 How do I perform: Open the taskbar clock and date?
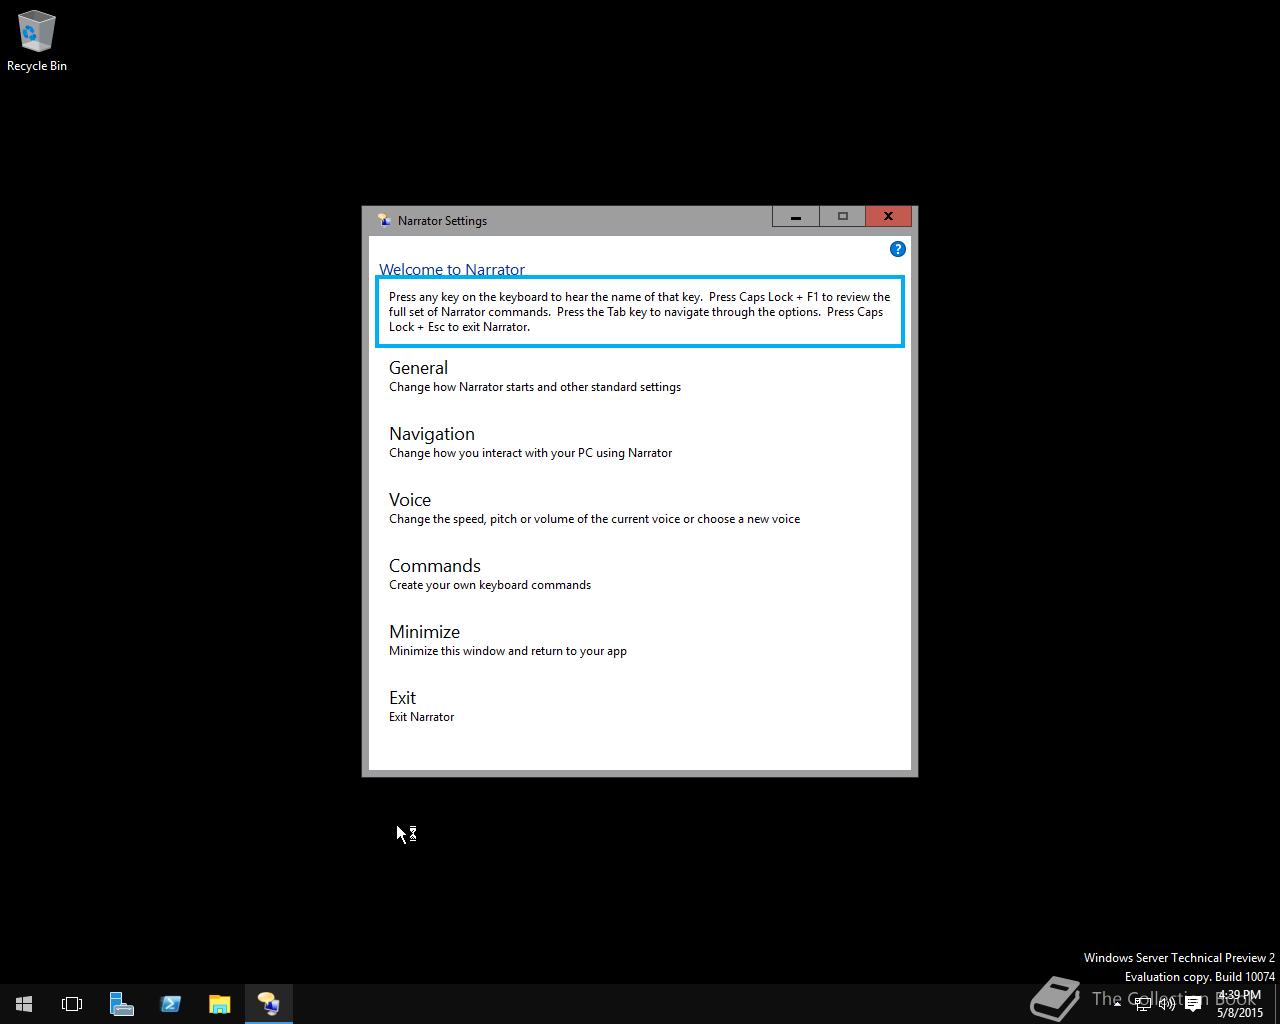(1240, 1004)
